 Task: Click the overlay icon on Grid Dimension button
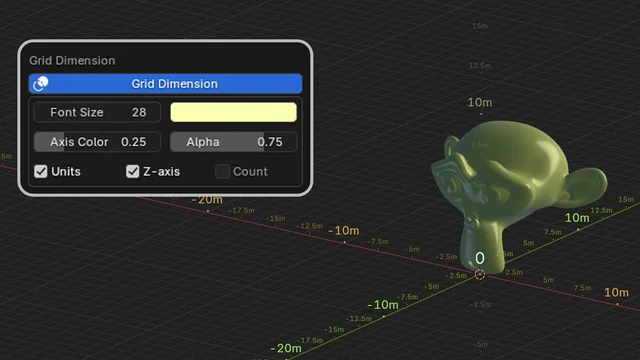(40, 84)
